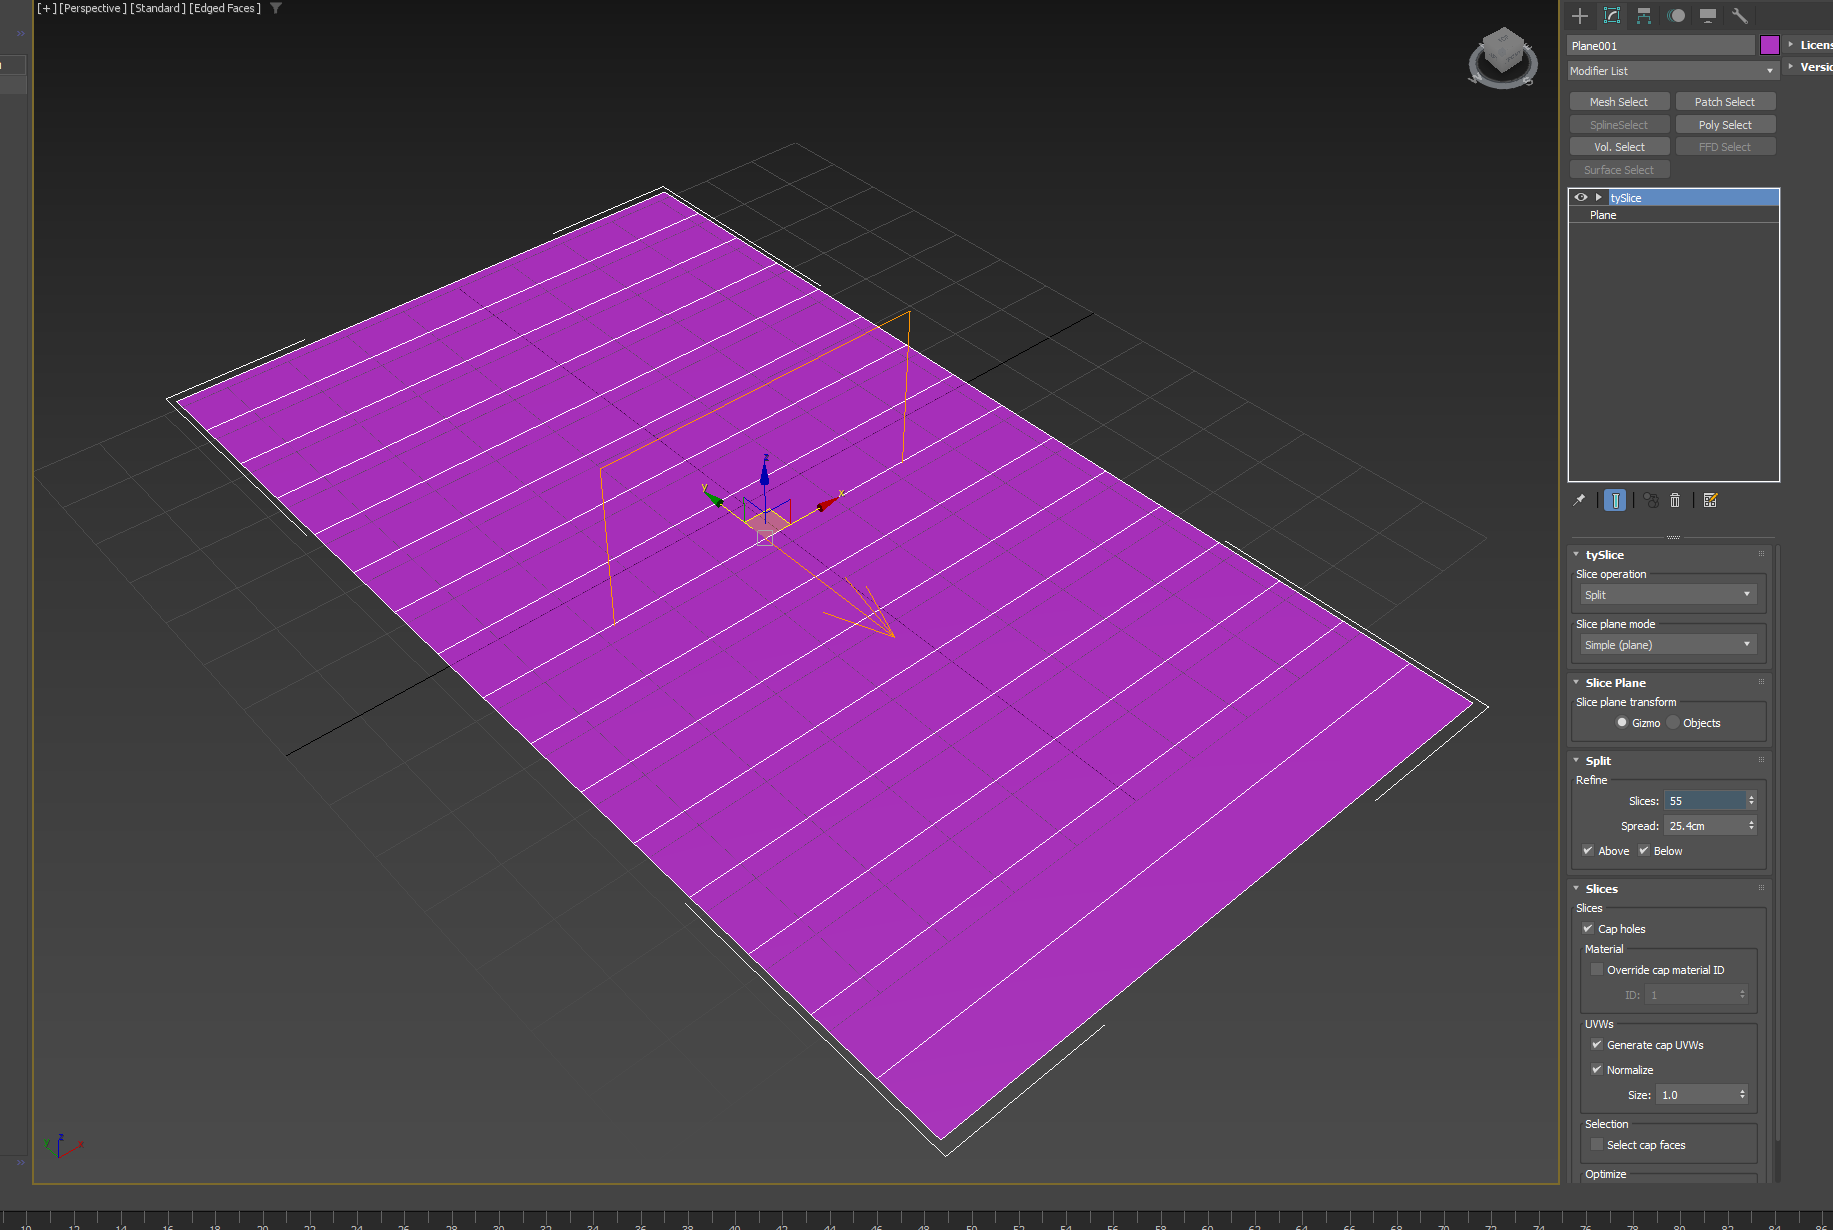Screen dimensions: 1833x1230
Task: Open the Motion panel icon
Action: pos(1676,16)
